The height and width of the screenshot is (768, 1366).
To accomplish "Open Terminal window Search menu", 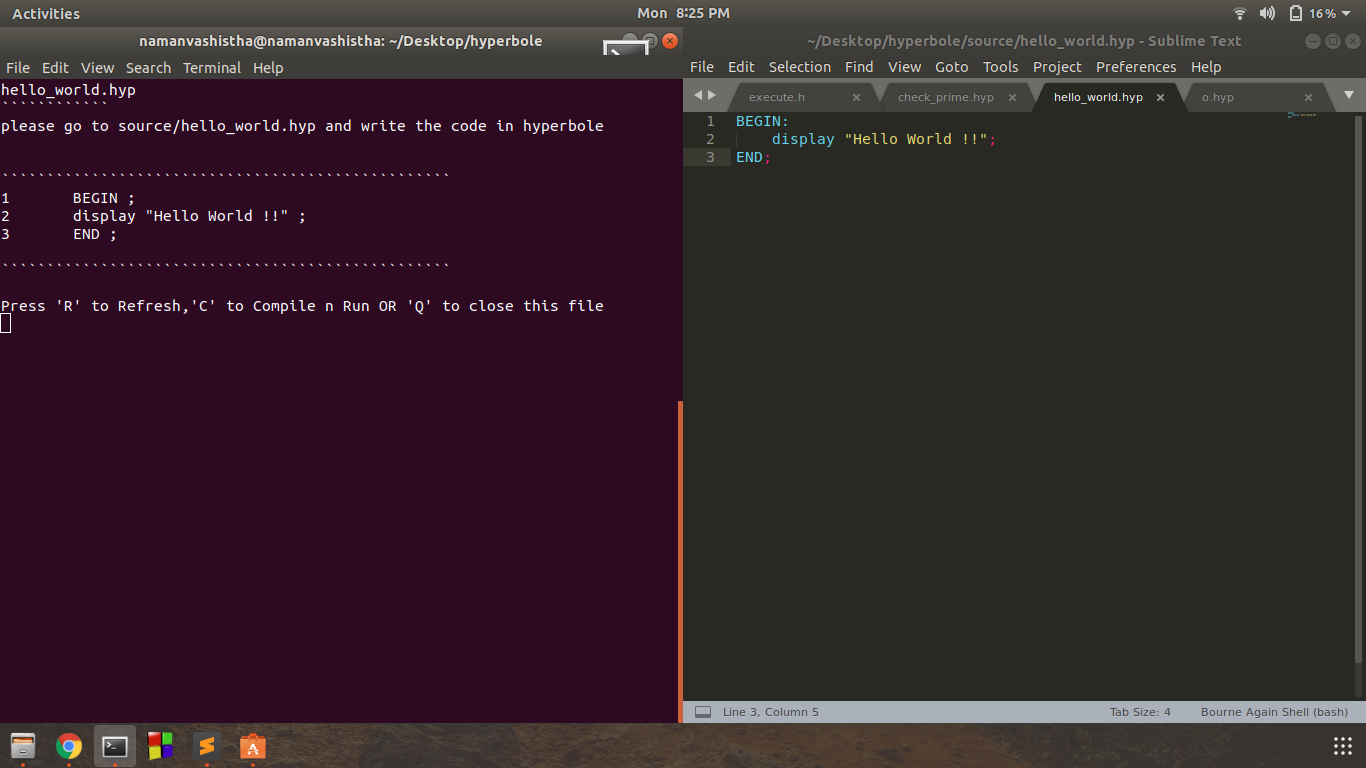I will tap(148, 68).
